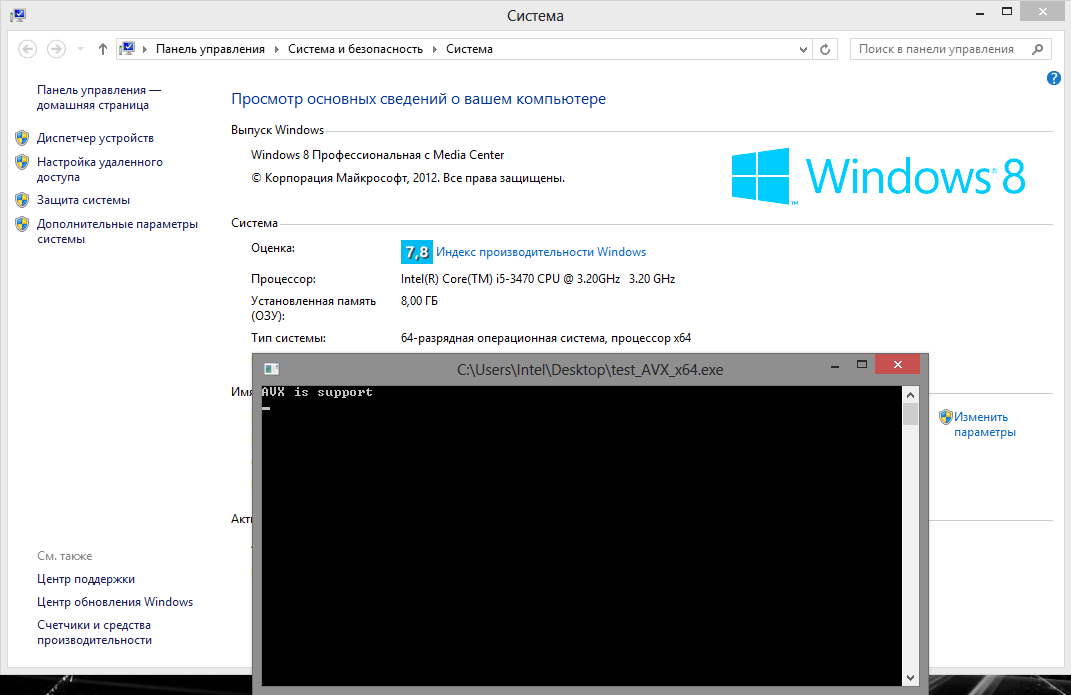Click shield icon beside Диспетчер устройств
This screenshot has width=1071, height=695.
point(22,138)
